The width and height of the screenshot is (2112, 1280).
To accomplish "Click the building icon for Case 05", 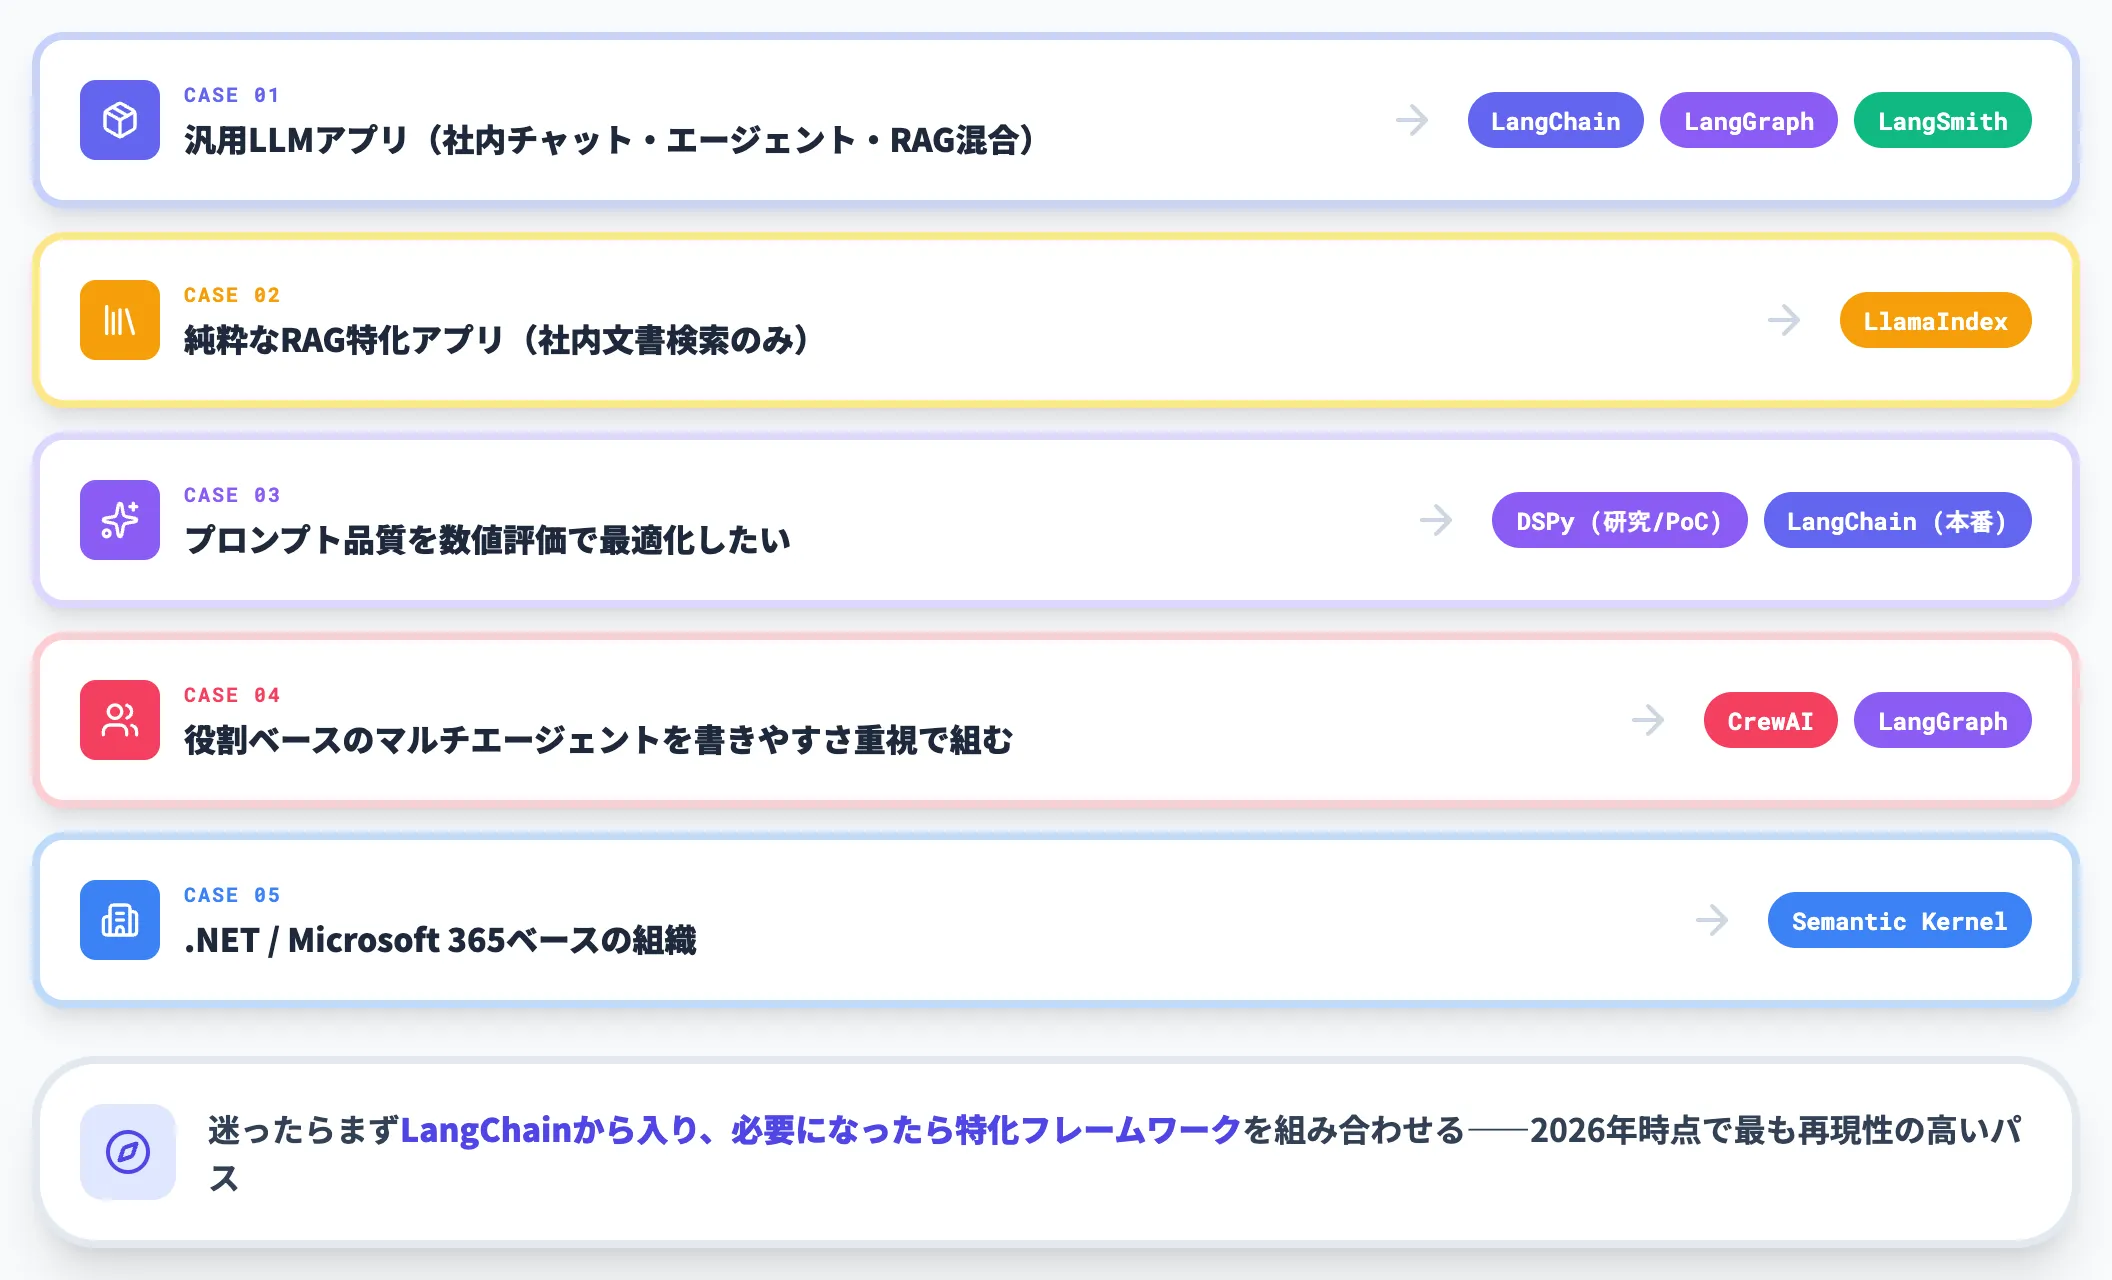I will [x=120, y=920].
